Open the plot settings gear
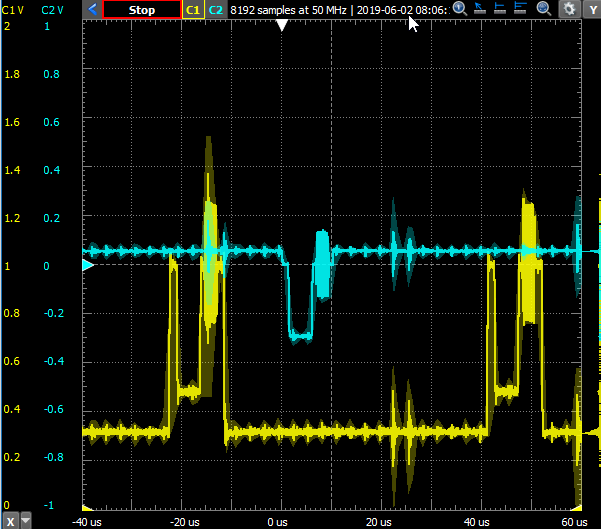 569,9
